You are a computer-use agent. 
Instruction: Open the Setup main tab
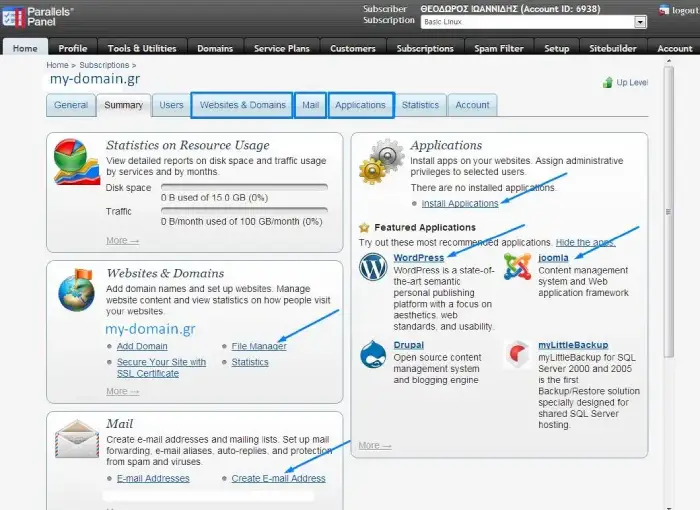pyautogui.click(x=557, y=48)
